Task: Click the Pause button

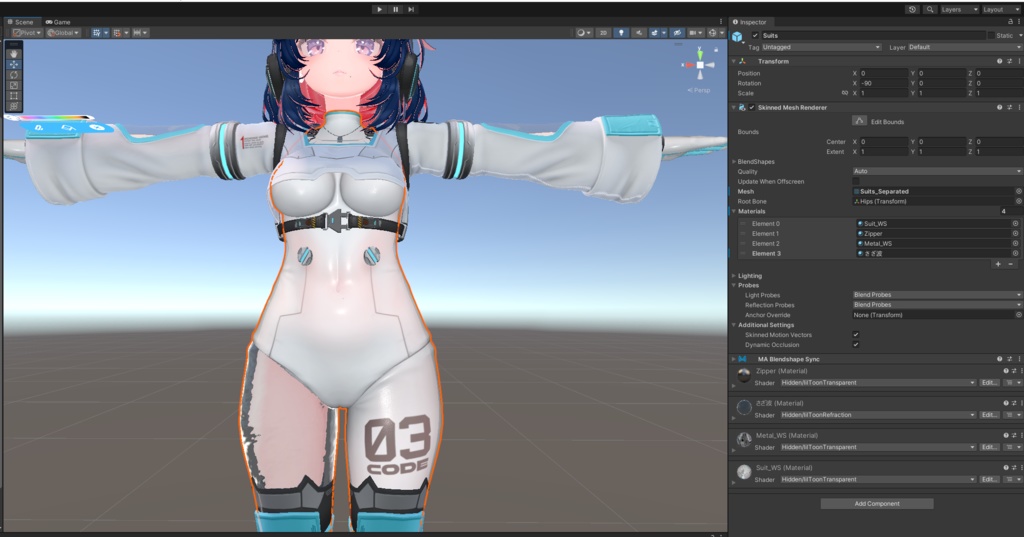Action: tap(395, 10)
